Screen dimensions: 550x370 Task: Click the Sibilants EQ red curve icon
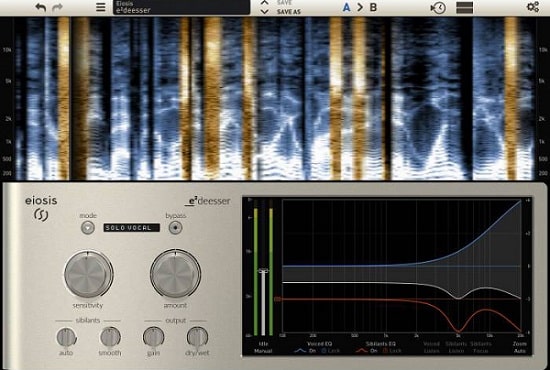point(361,350)
